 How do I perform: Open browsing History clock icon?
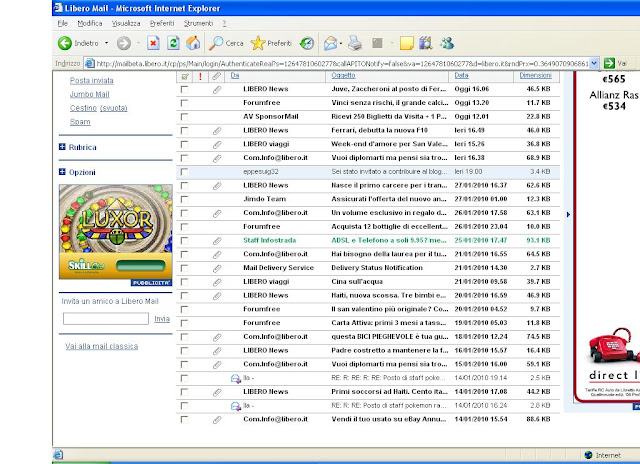(x=307, y=43)
